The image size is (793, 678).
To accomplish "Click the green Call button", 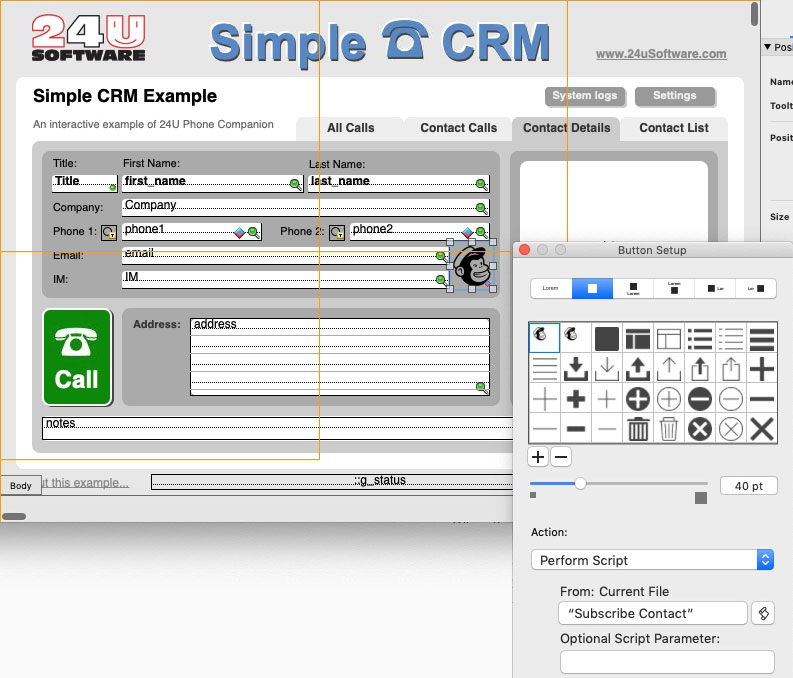I will pyautogui.click(x=77, y=357).
